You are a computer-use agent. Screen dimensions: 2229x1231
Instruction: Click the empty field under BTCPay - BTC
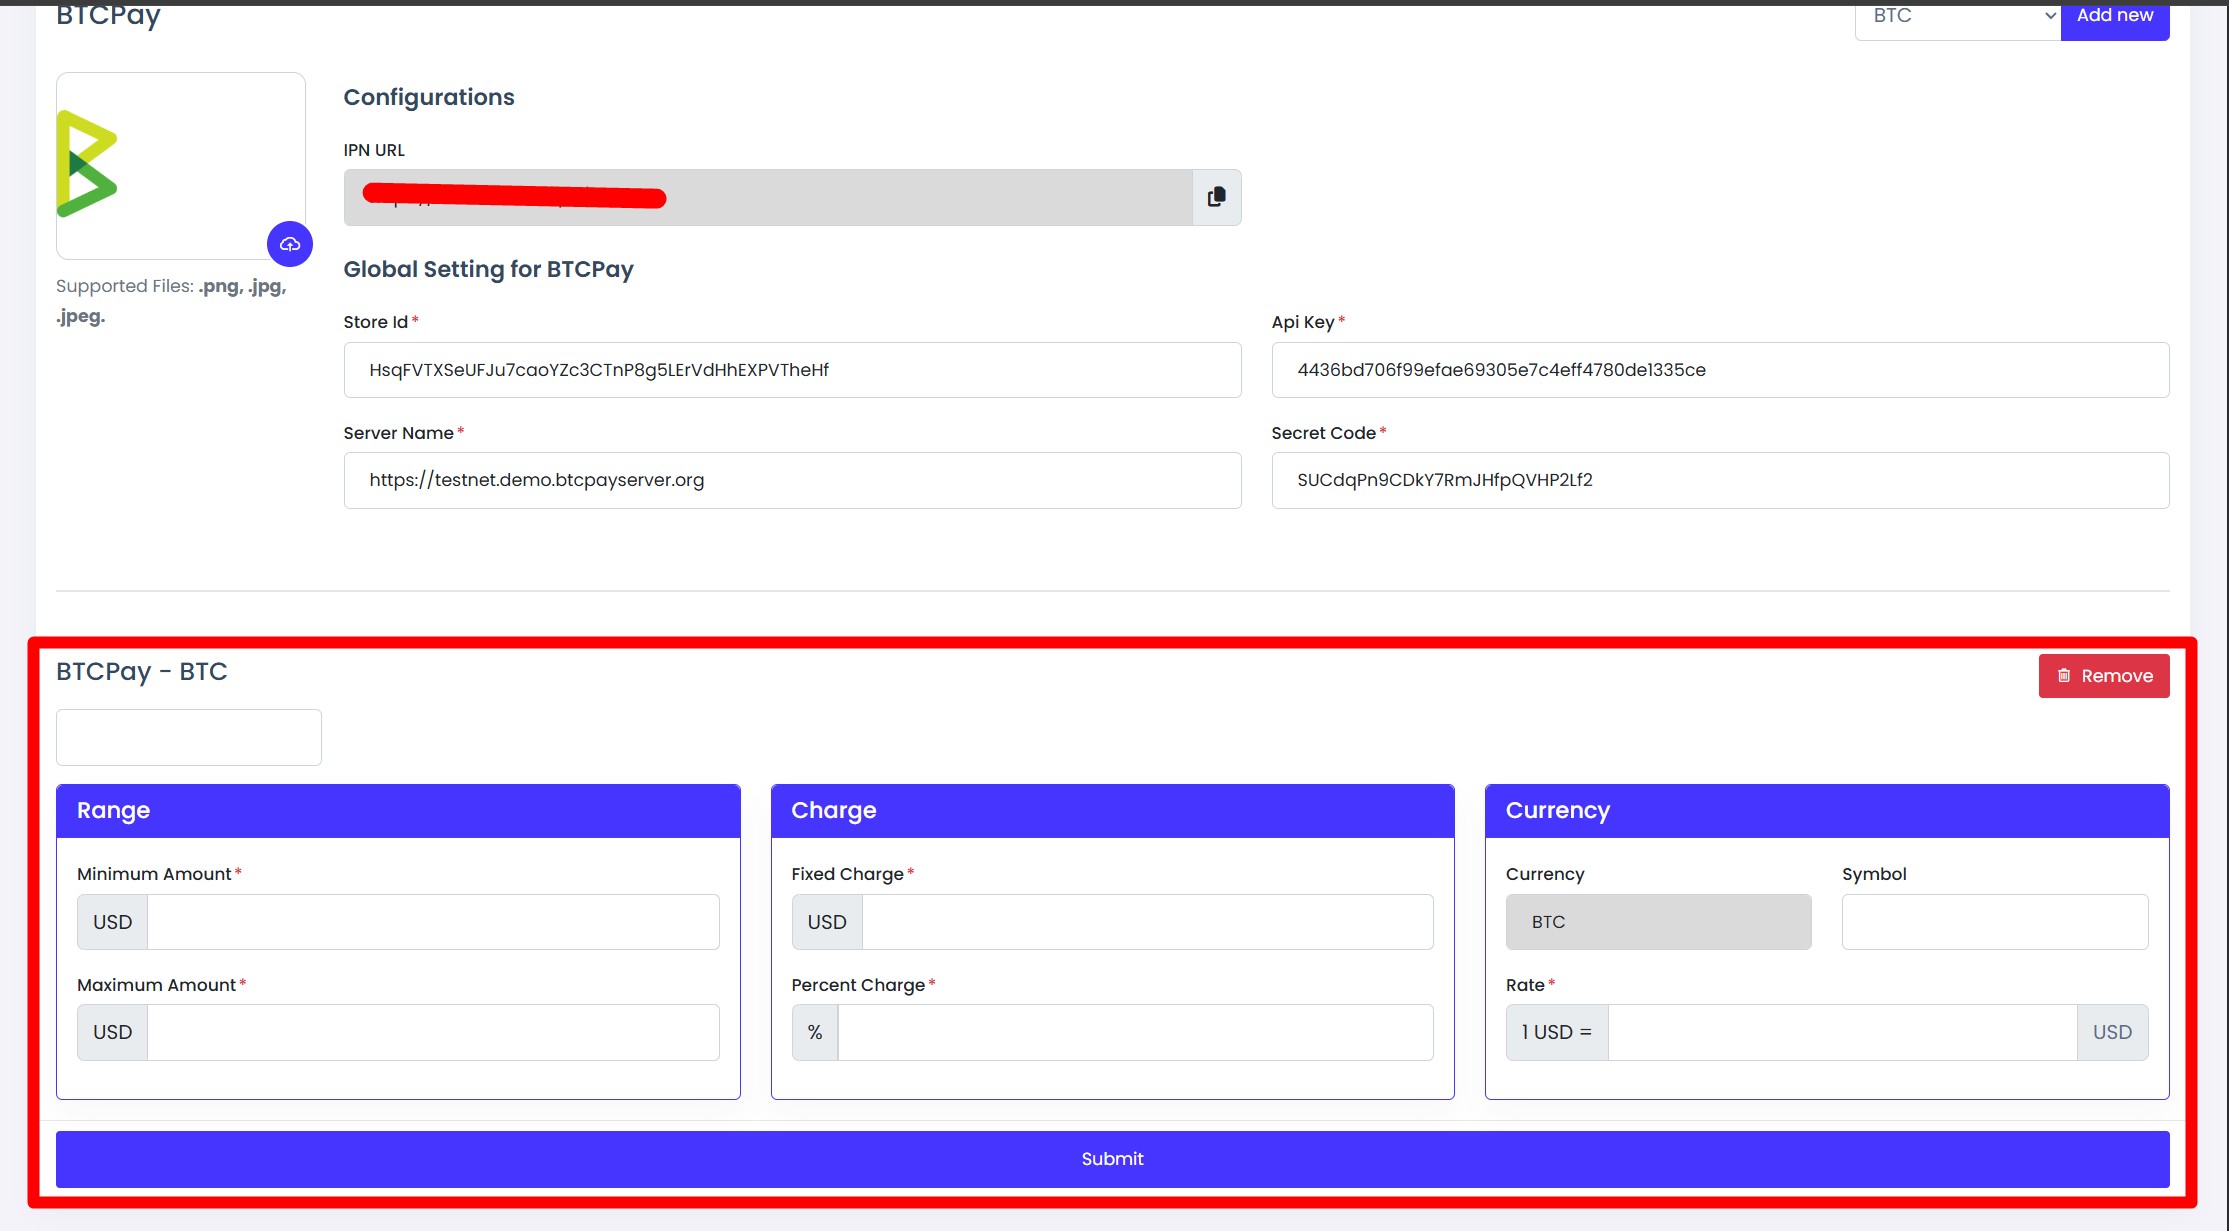click(189, 737)
